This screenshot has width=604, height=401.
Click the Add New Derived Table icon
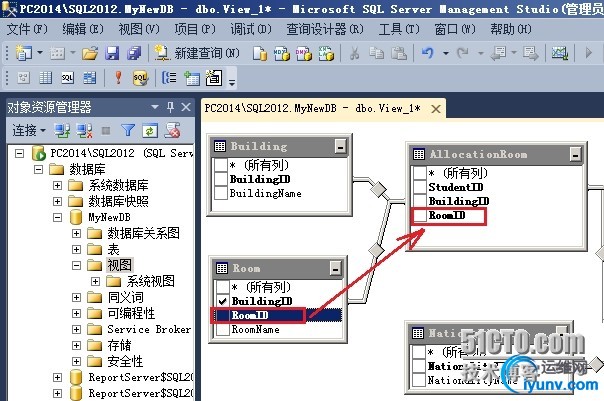click(x=214, y=78)
